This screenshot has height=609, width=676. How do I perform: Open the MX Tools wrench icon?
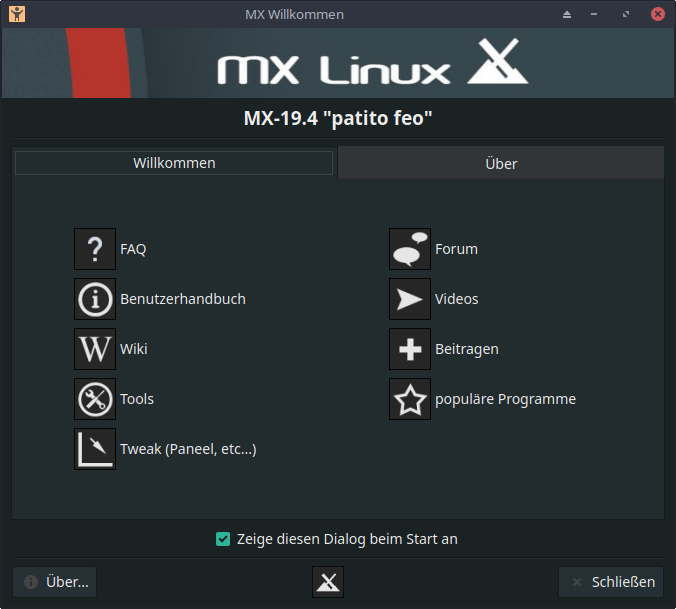pos(95,399)
